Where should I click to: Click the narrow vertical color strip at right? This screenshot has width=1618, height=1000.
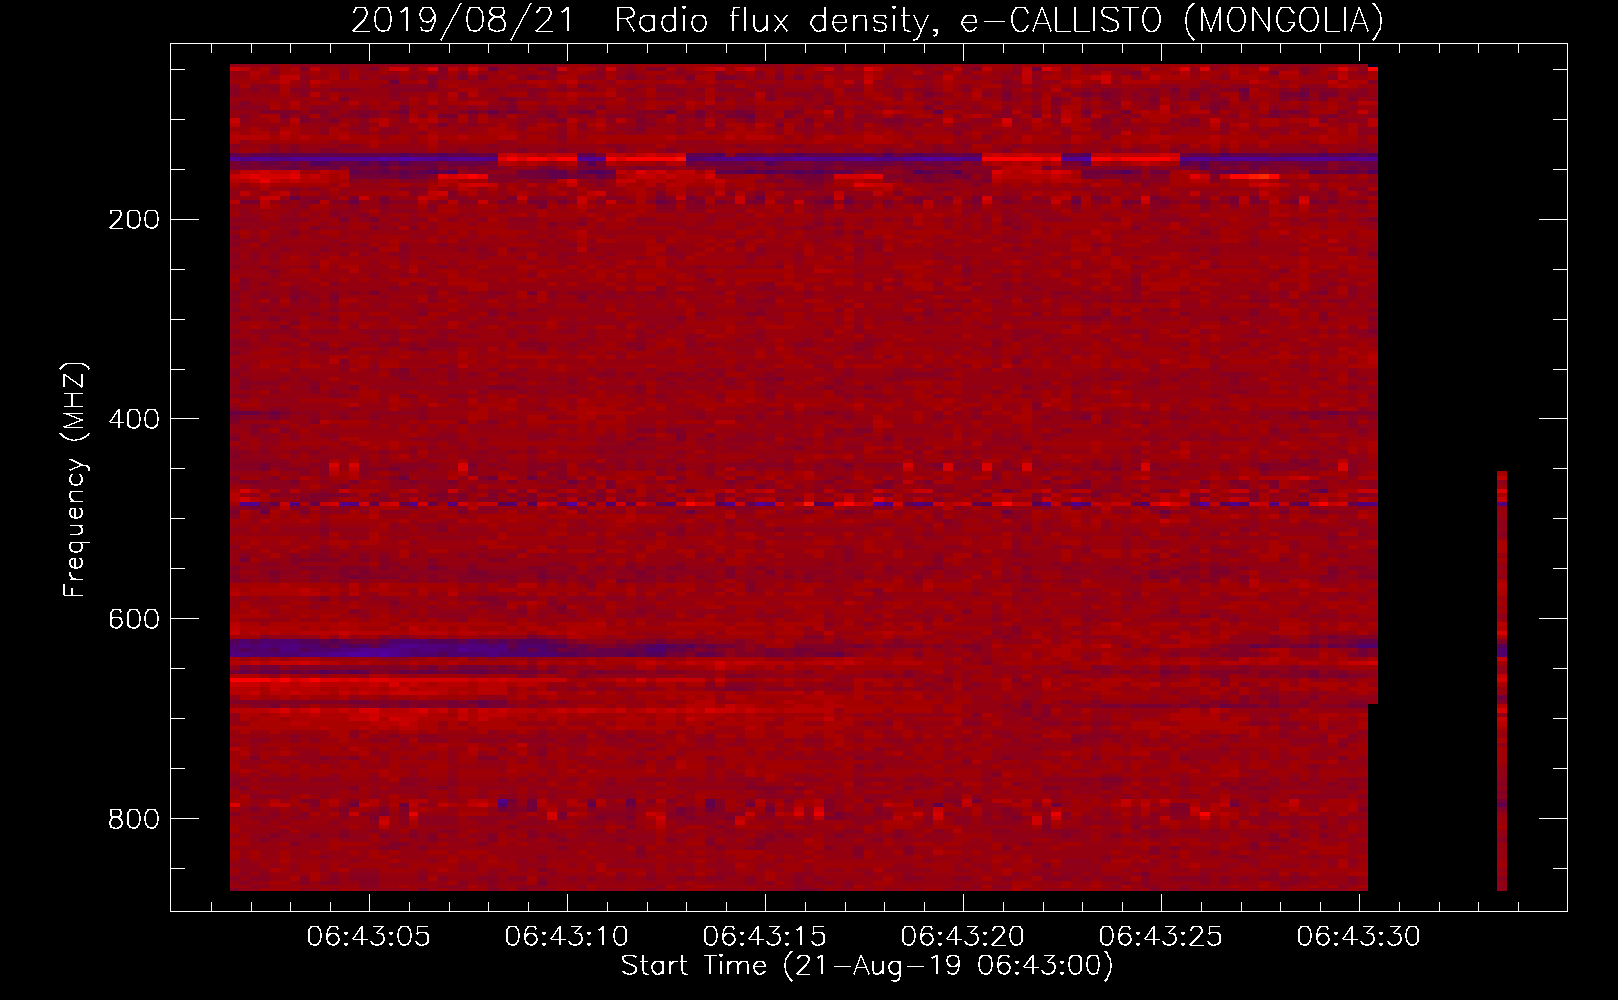1502,680
